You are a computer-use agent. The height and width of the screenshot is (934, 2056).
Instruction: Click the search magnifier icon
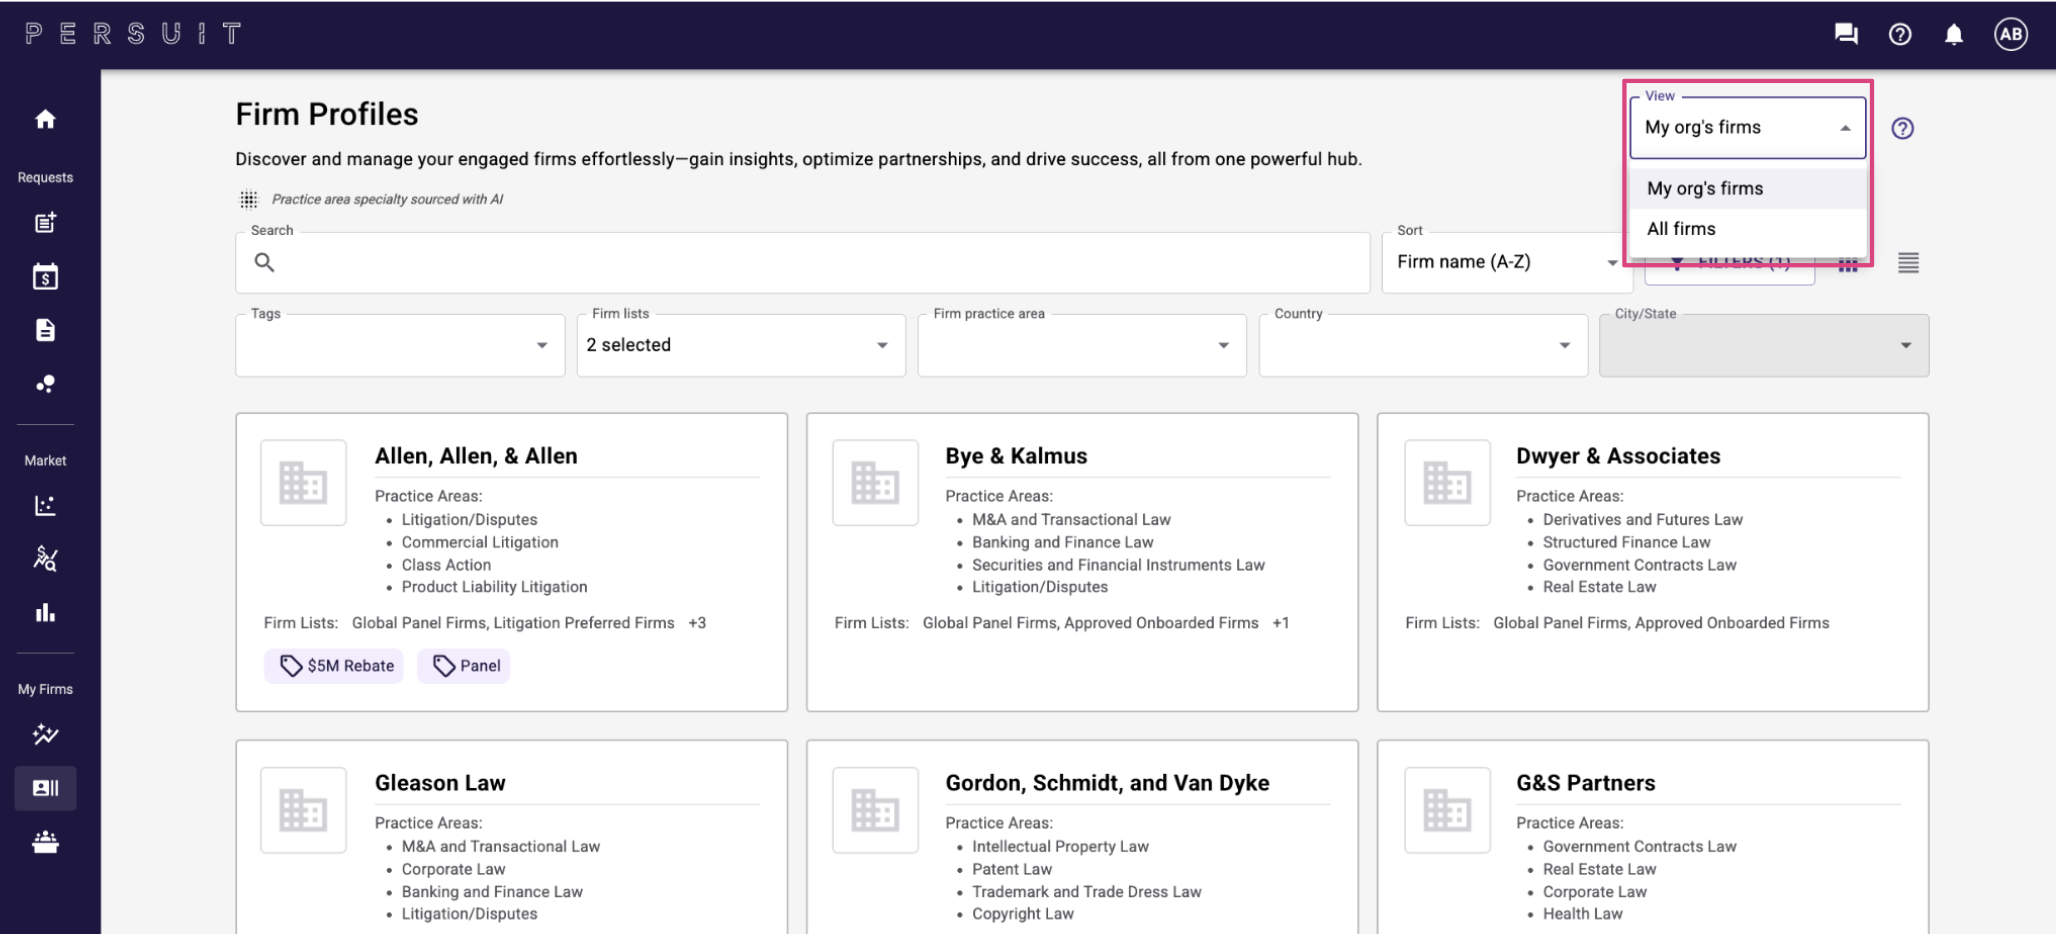coord(264,262)
